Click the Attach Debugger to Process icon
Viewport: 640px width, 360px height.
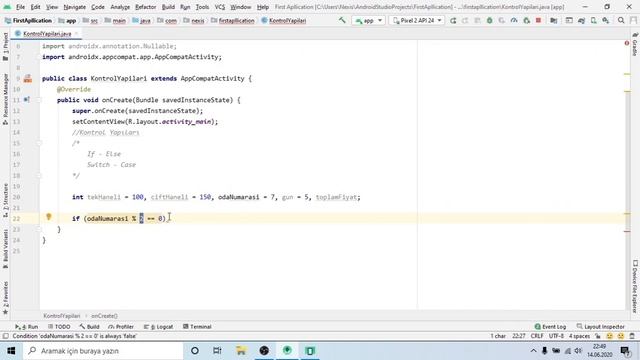tap(527, 20)
